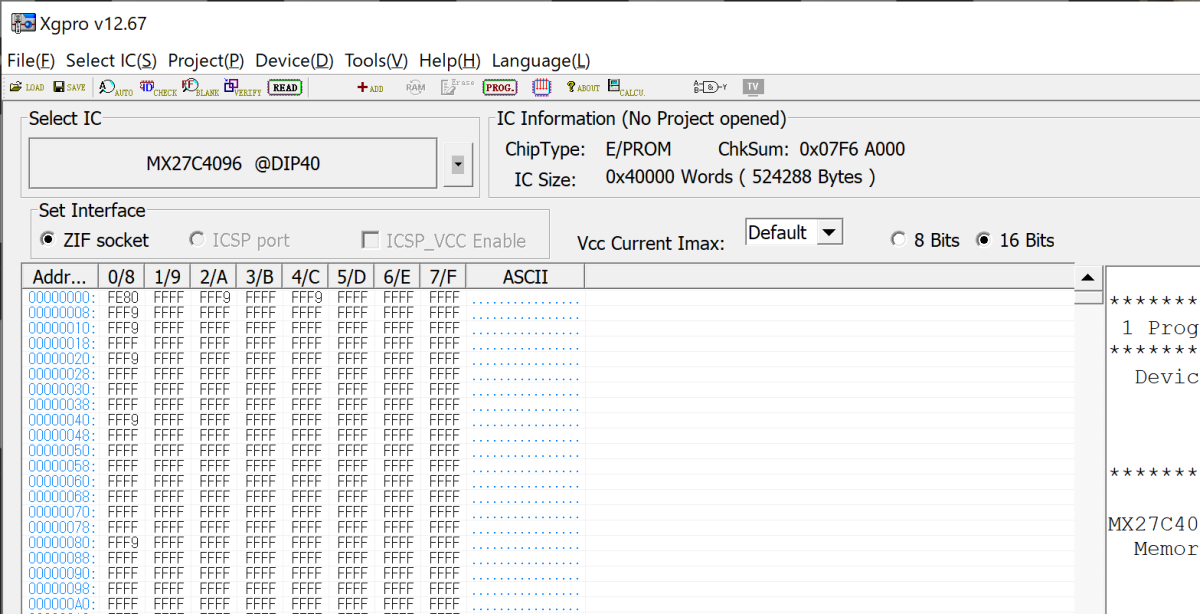Open the Language menu
The image size is (1200, 614).
click(541, 60)
